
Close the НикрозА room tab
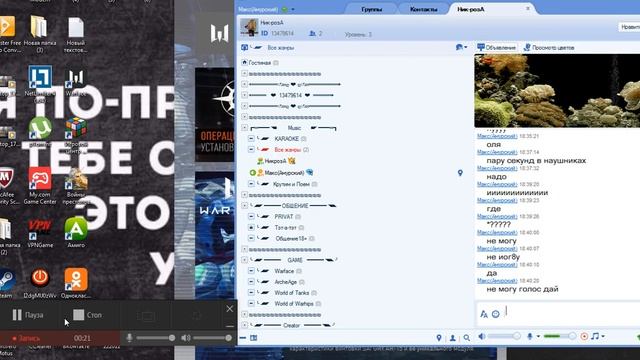tap(527, 8)
